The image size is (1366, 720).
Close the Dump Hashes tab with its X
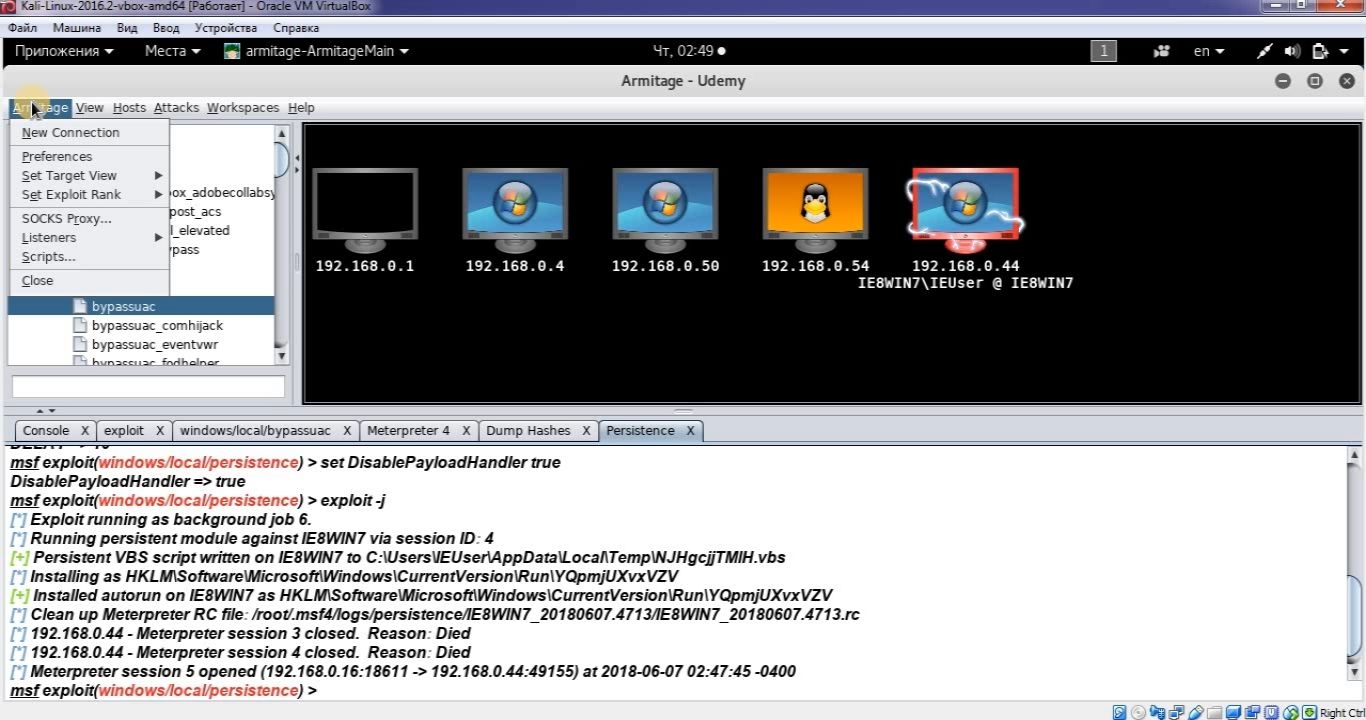(586, 431)
